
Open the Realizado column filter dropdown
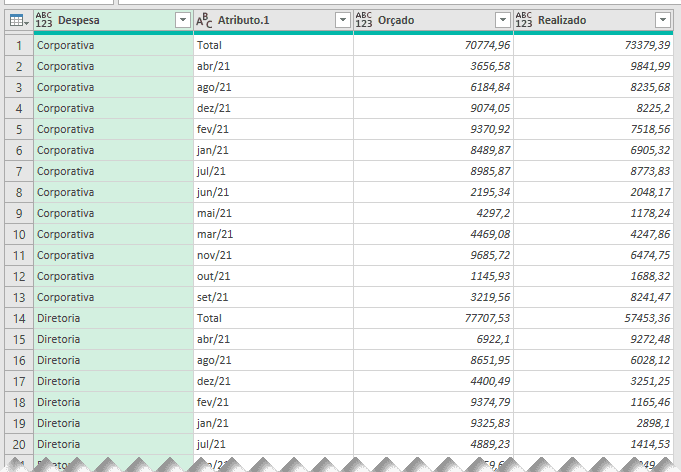click(662, 20)
